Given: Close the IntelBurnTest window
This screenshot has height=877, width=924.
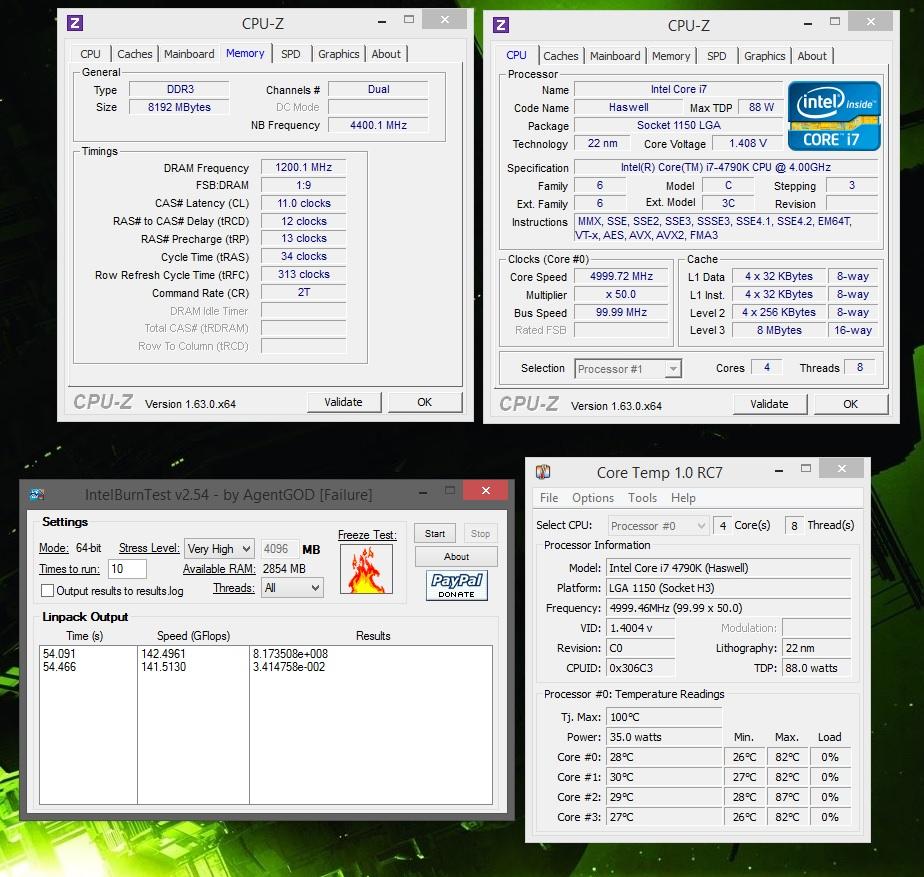Looking at the screenshot, I should coord(485,490).
